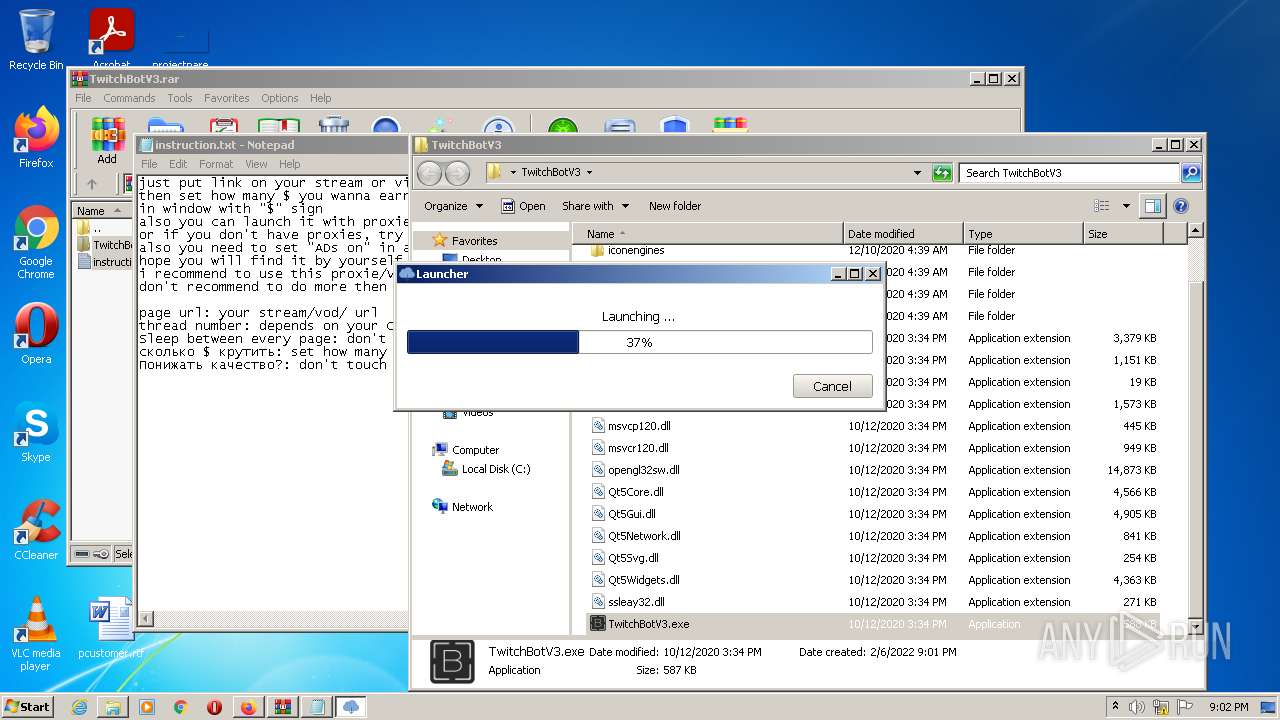Viewport: 1280px width, 720px height.
Task: Click the search magnifier icon in Explorer
Action: (1190, 172)
